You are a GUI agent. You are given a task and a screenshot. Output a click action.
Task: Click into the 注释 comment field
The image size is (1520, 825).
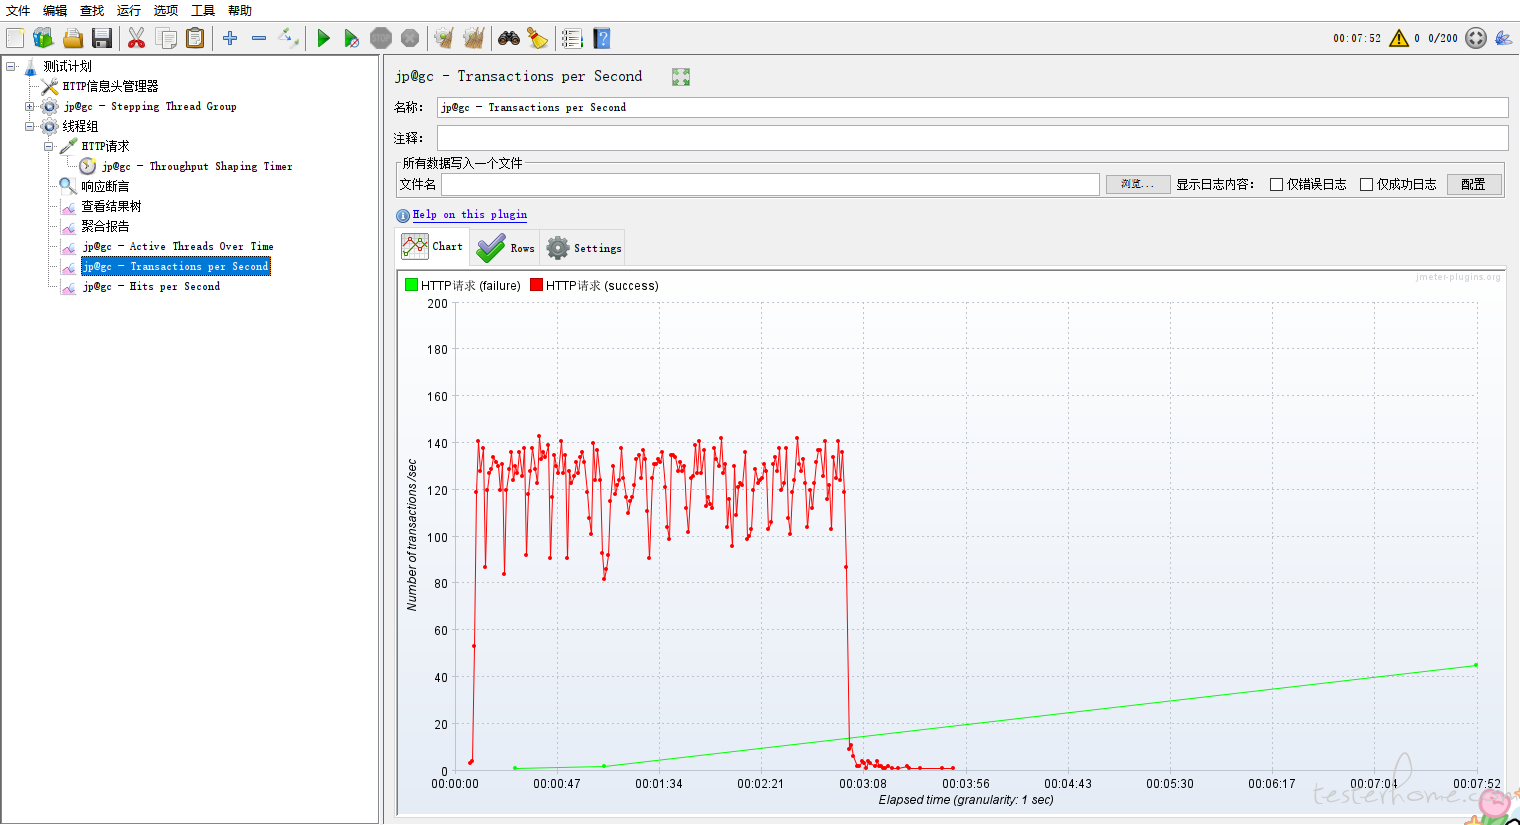coord(972,138)
